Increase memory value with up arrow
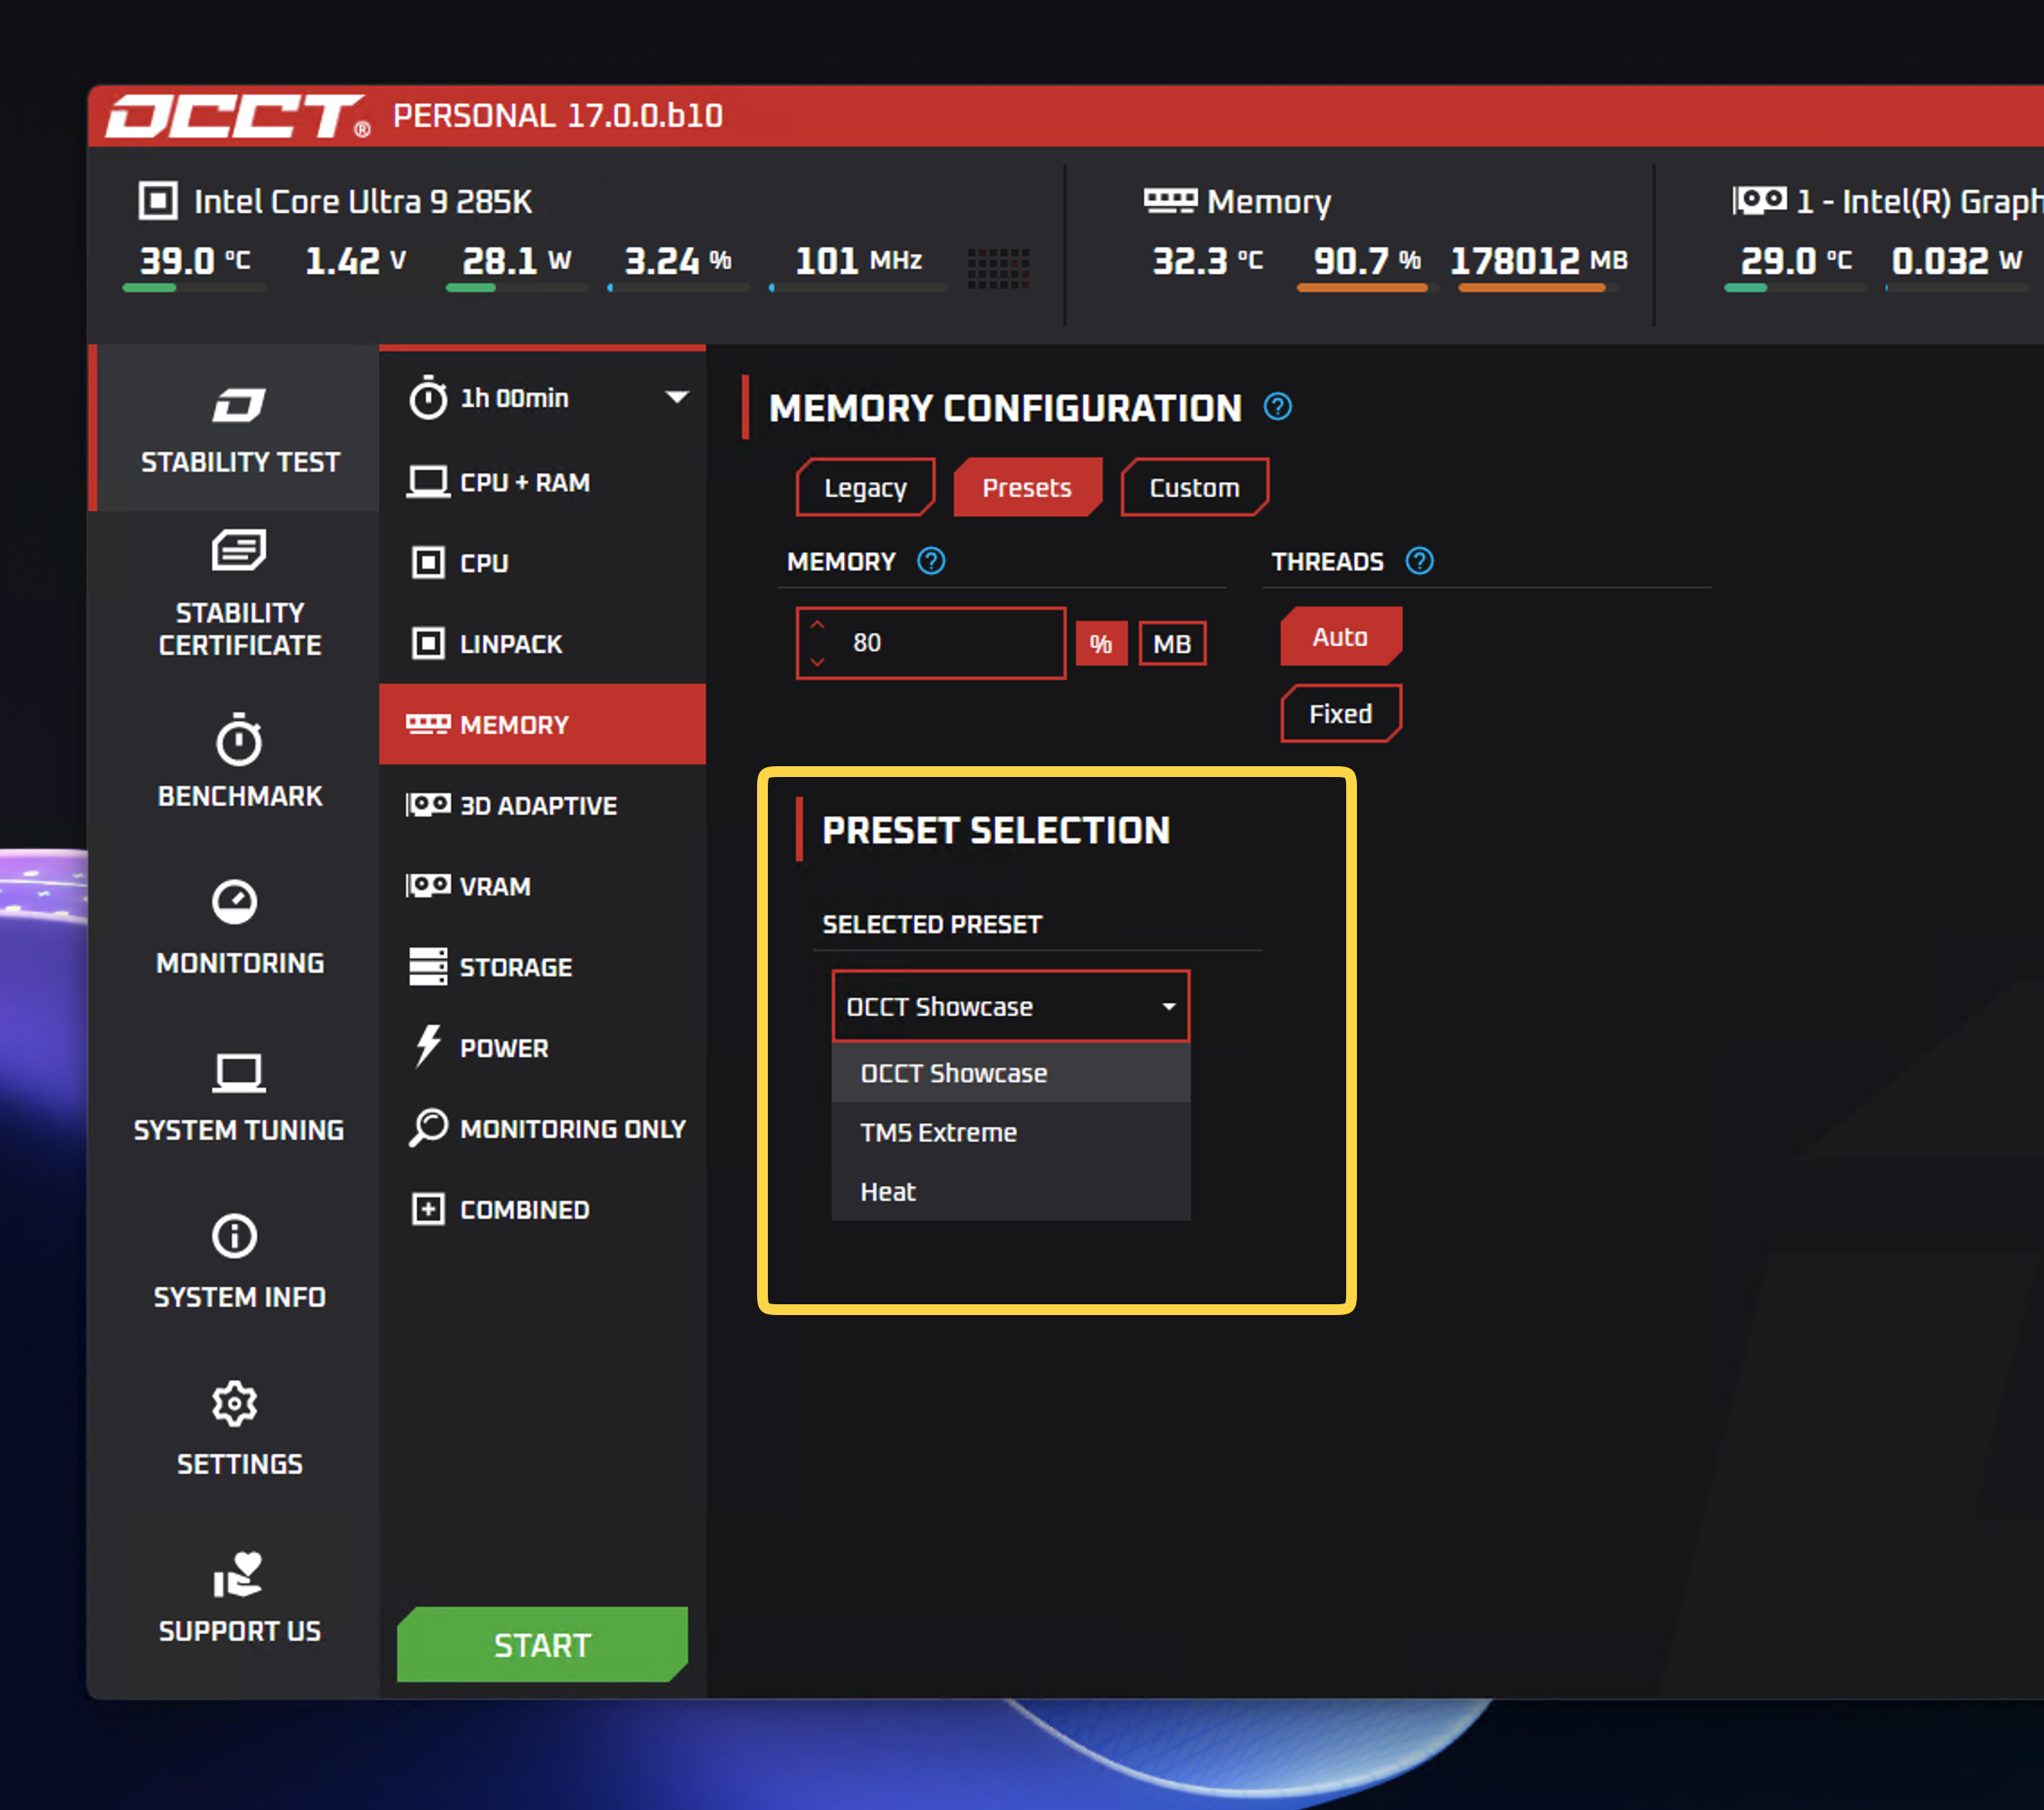2044x1810 pixels. pyautogui.click(x=817, y=625)
